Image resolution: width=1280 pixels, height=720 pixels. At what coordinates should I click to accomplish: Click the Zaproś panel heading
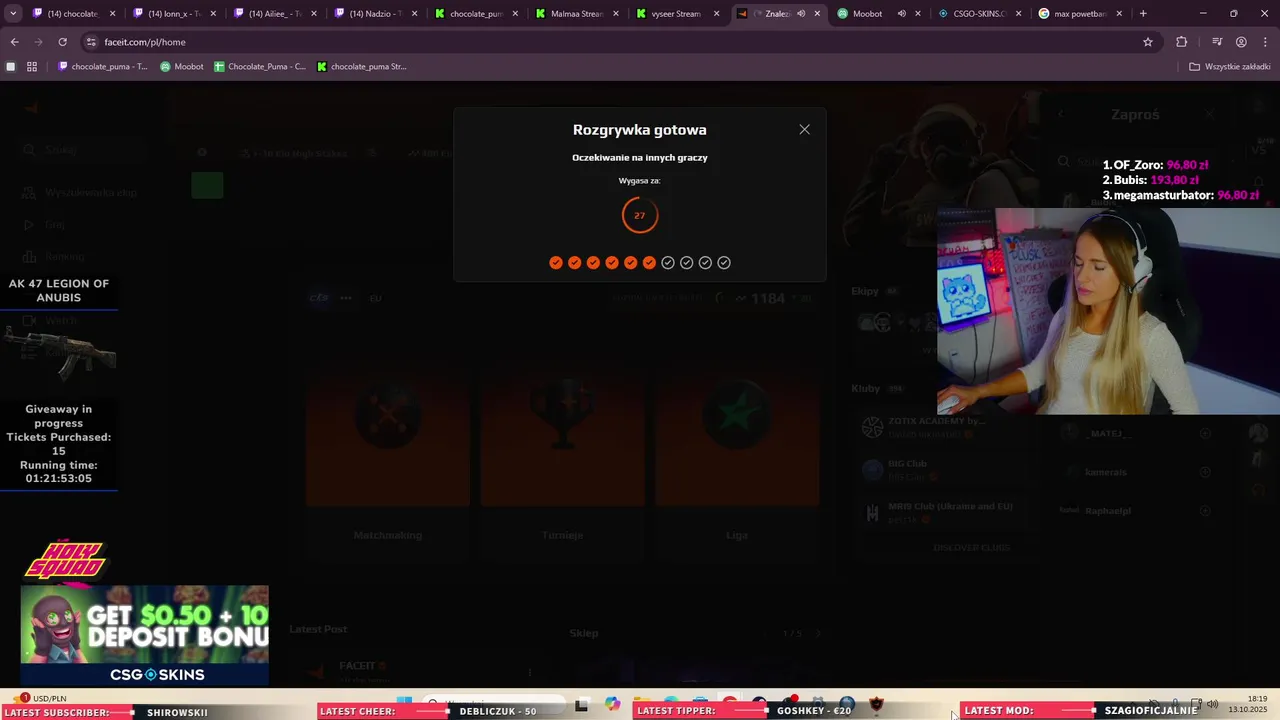pos(1135,115)
